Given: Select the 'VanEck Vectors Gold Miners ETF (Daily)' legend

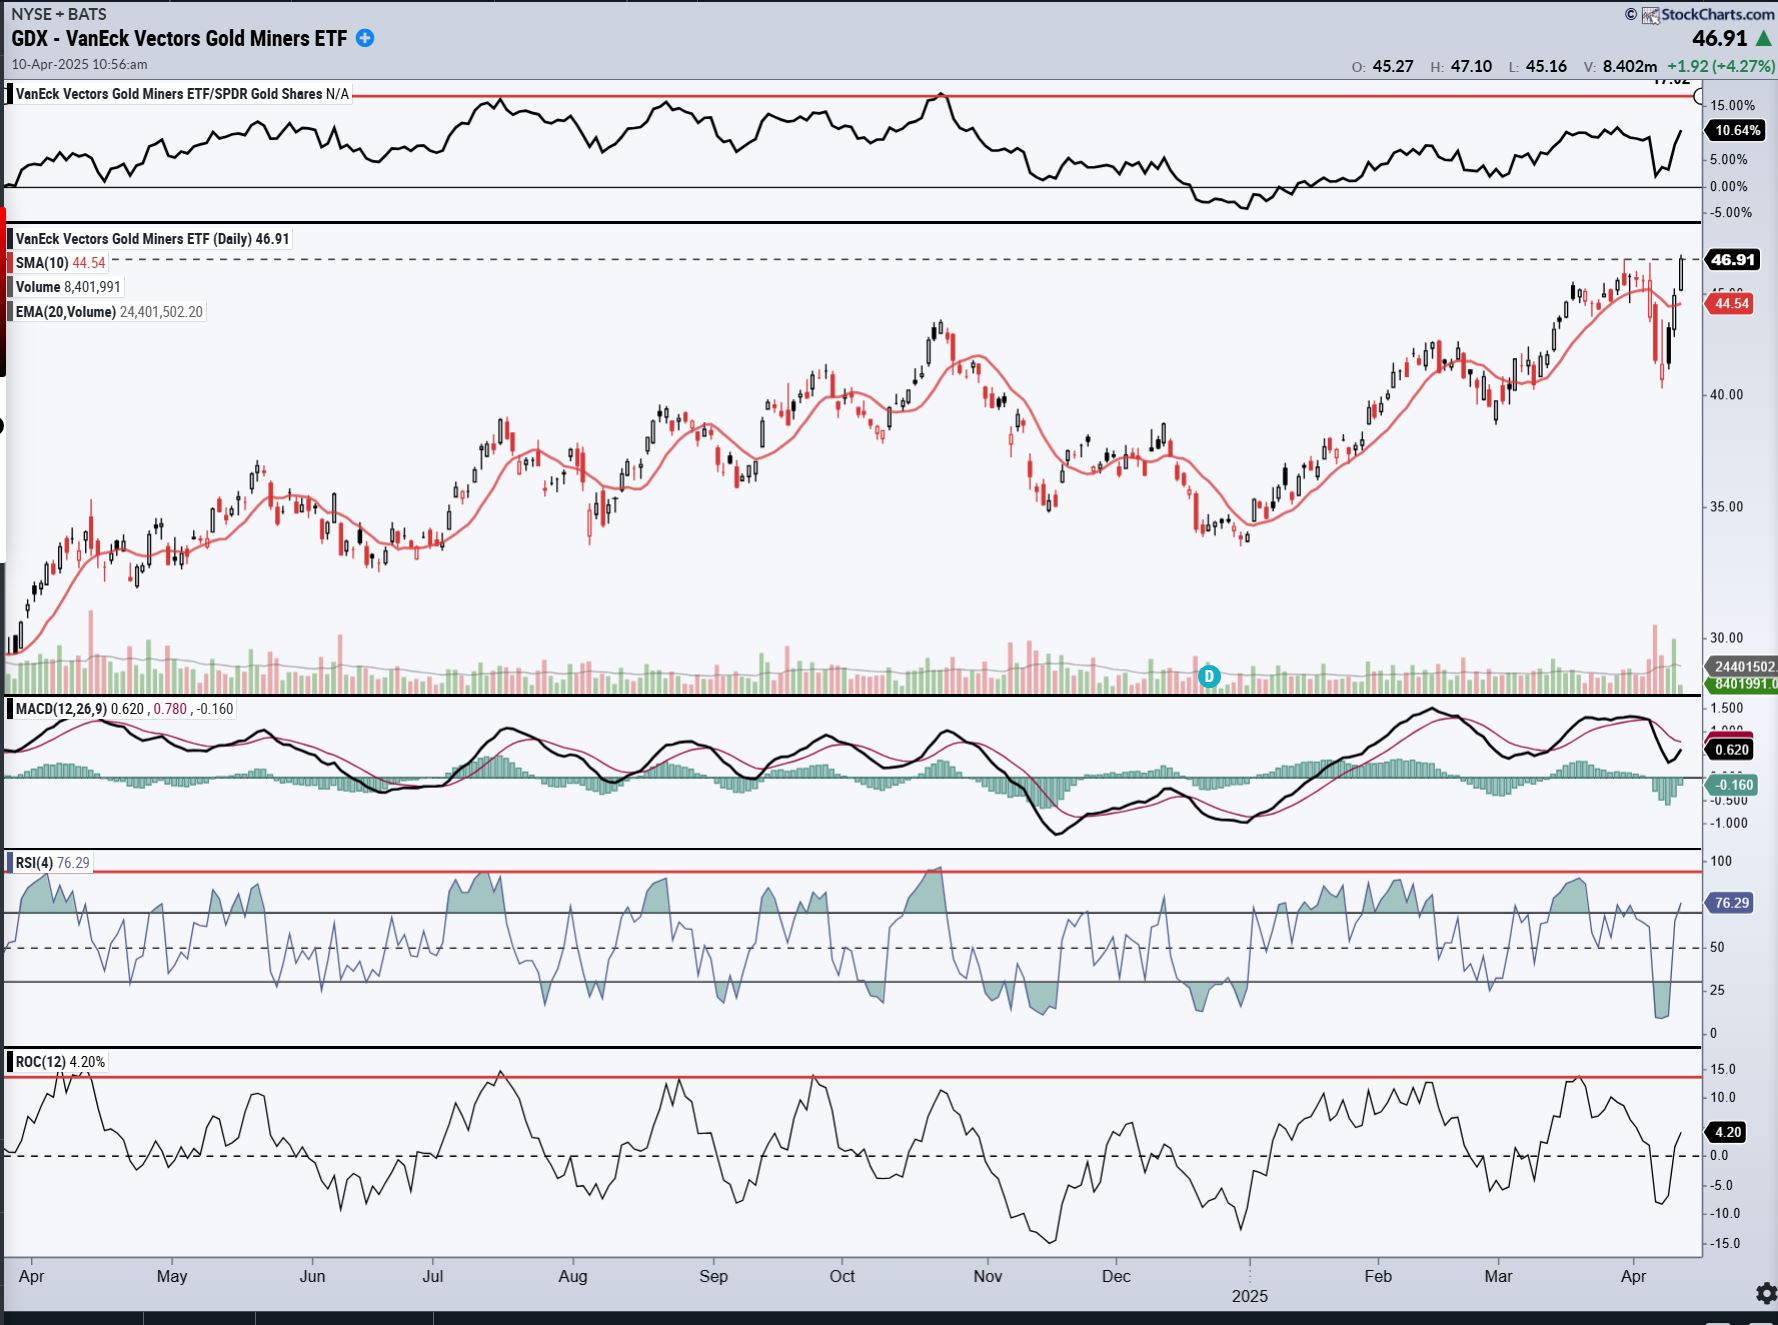Looking at the screenshot, I should pyautogui.click(x=152, y=239).
